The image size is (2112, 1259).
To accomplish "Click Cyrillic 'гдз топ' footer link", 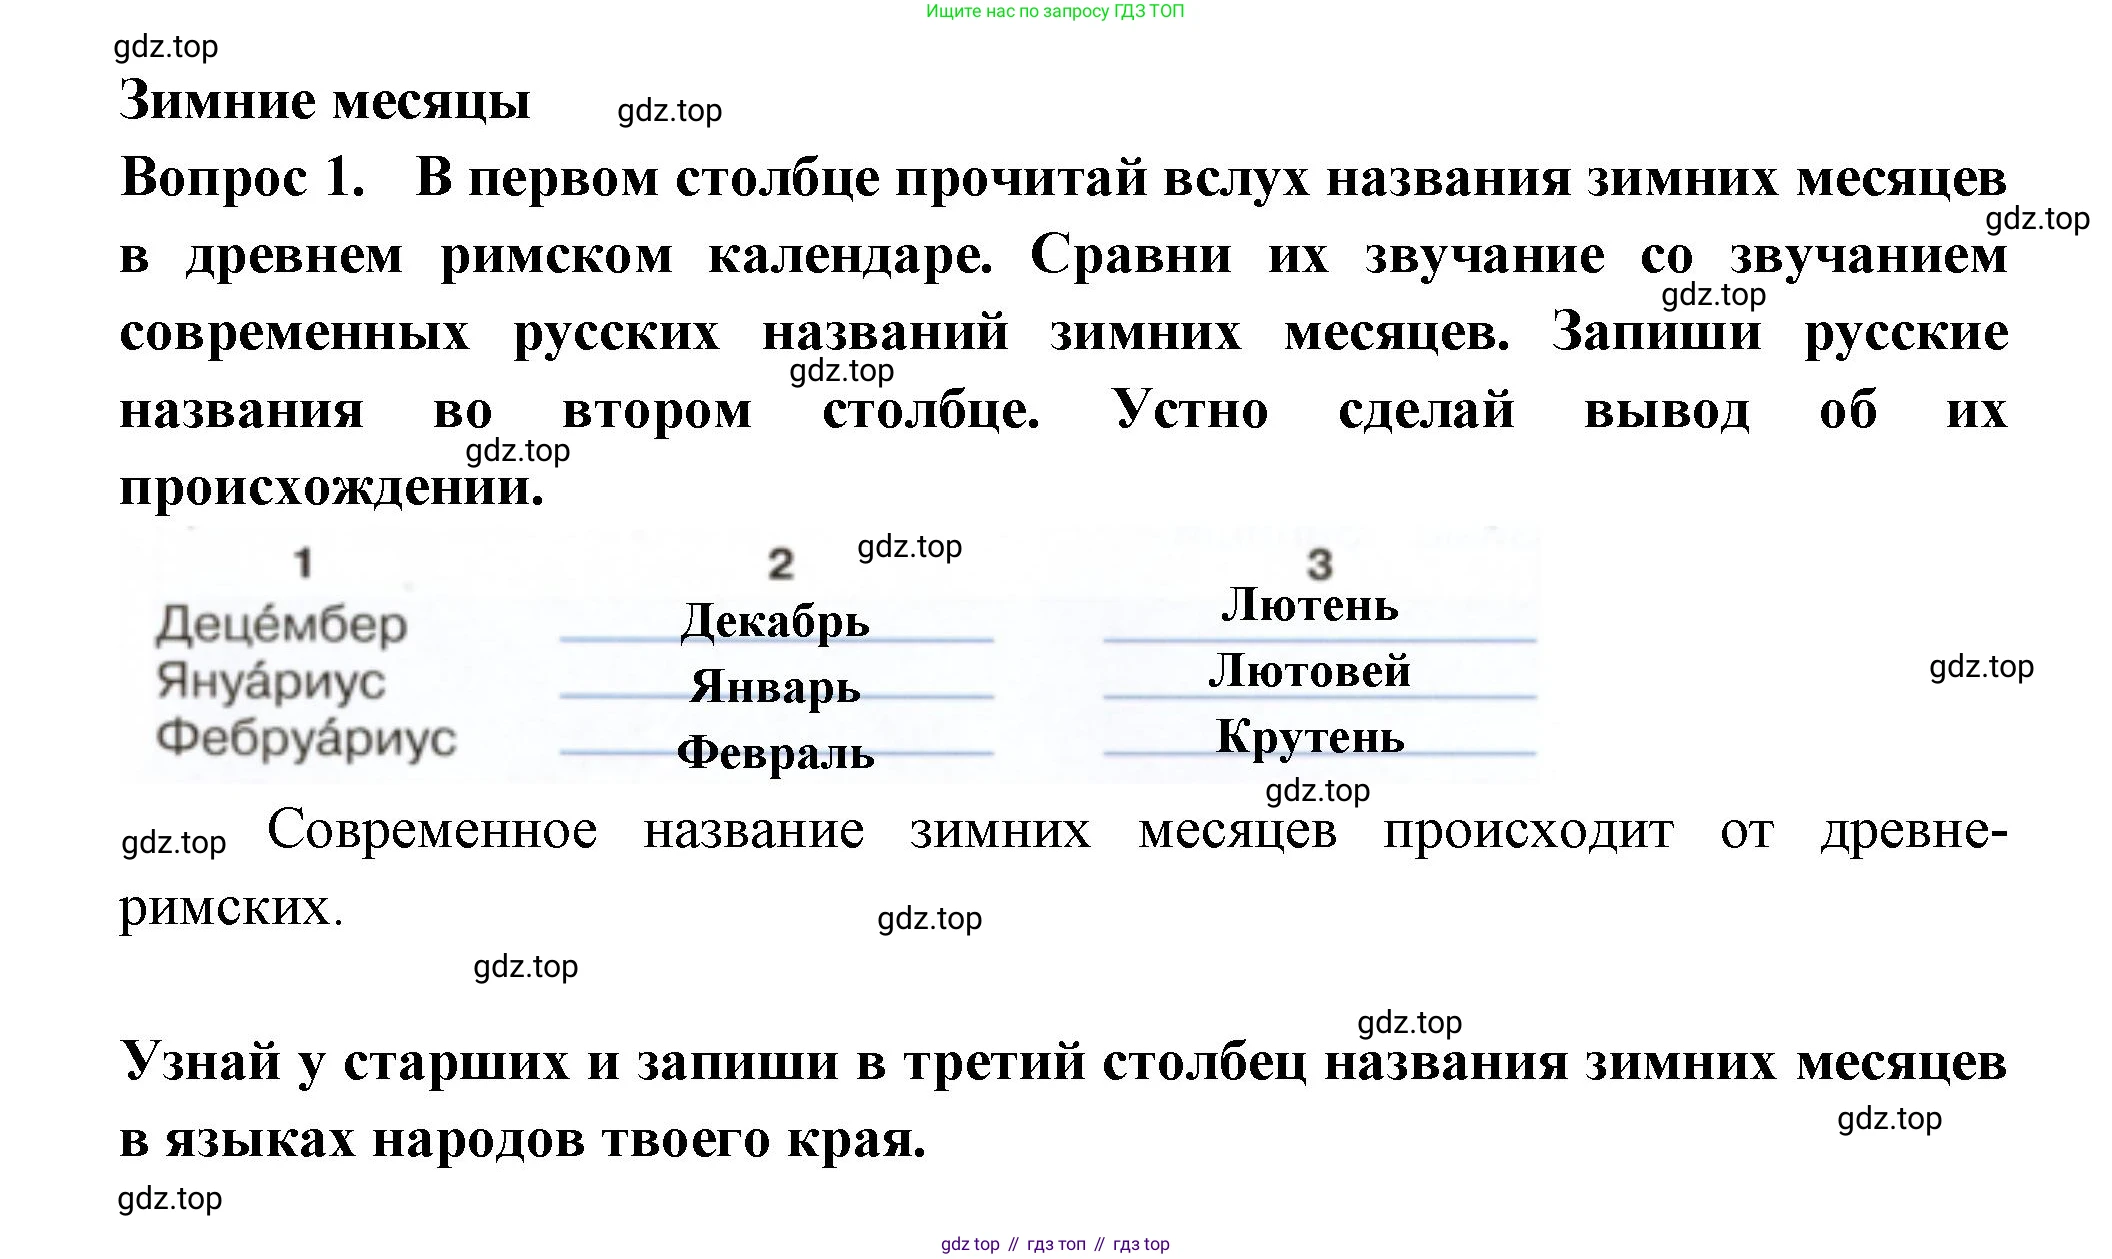I will click(x=1055, y=1244).
